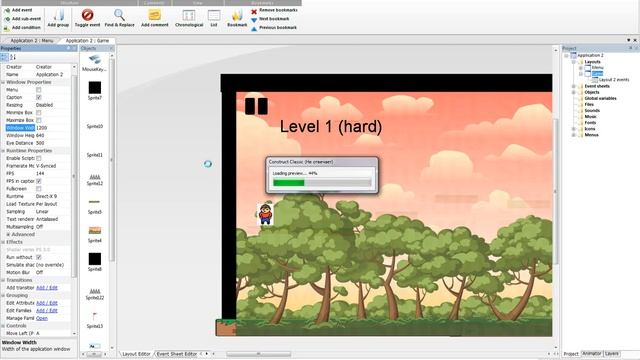Click the layout horizontal scrollbar
Viewport: 640px width, 360px height.
tap(258, 354)
